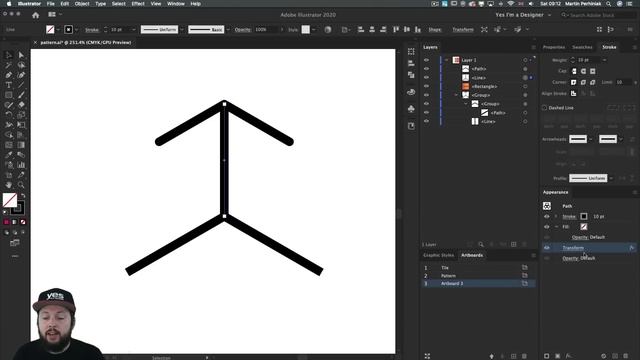This screenshot has height=360, width=640.
Task: Open the Effect menu
Action: [x=138, y=4]
